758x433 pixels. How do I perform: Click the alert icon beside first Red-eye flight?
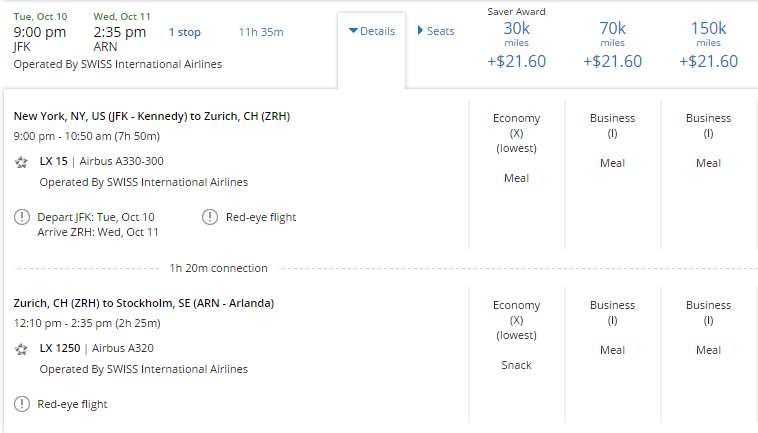coord(210,217)
